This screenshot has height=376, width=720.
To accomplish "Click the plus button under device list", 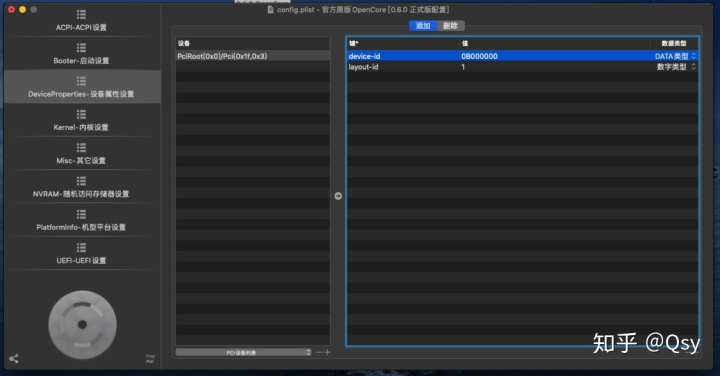I will (x=327, y=352).
